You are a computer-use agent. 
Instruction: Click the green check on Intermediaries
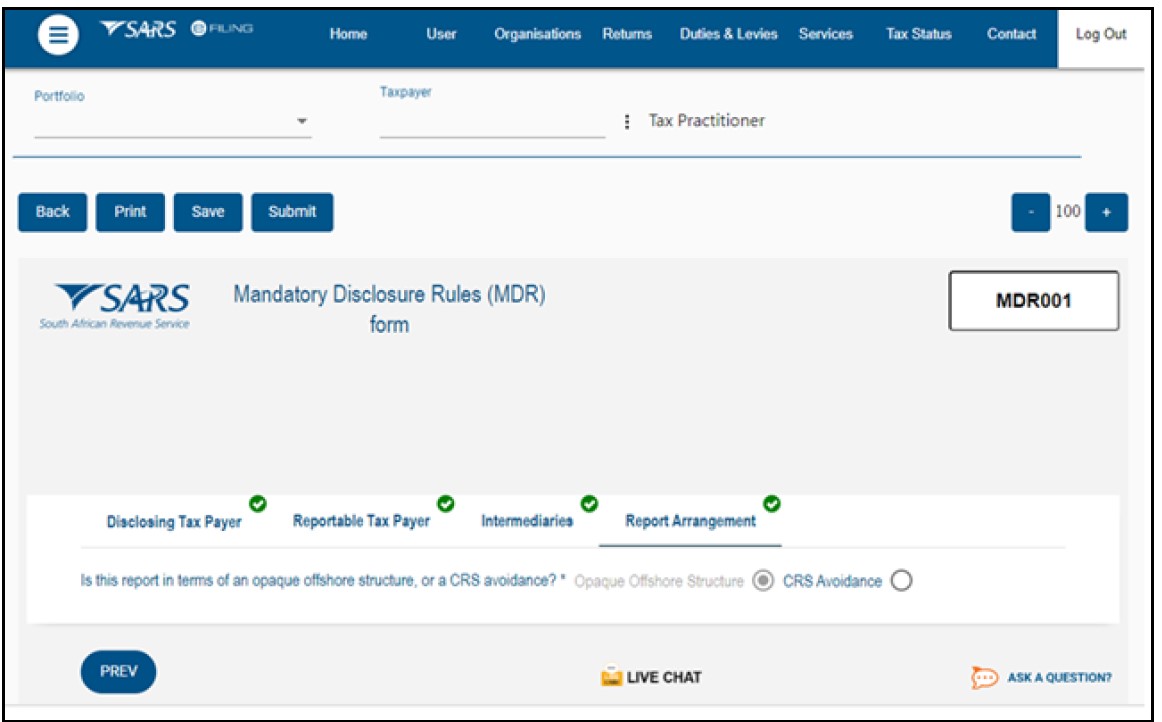[589, 504]
